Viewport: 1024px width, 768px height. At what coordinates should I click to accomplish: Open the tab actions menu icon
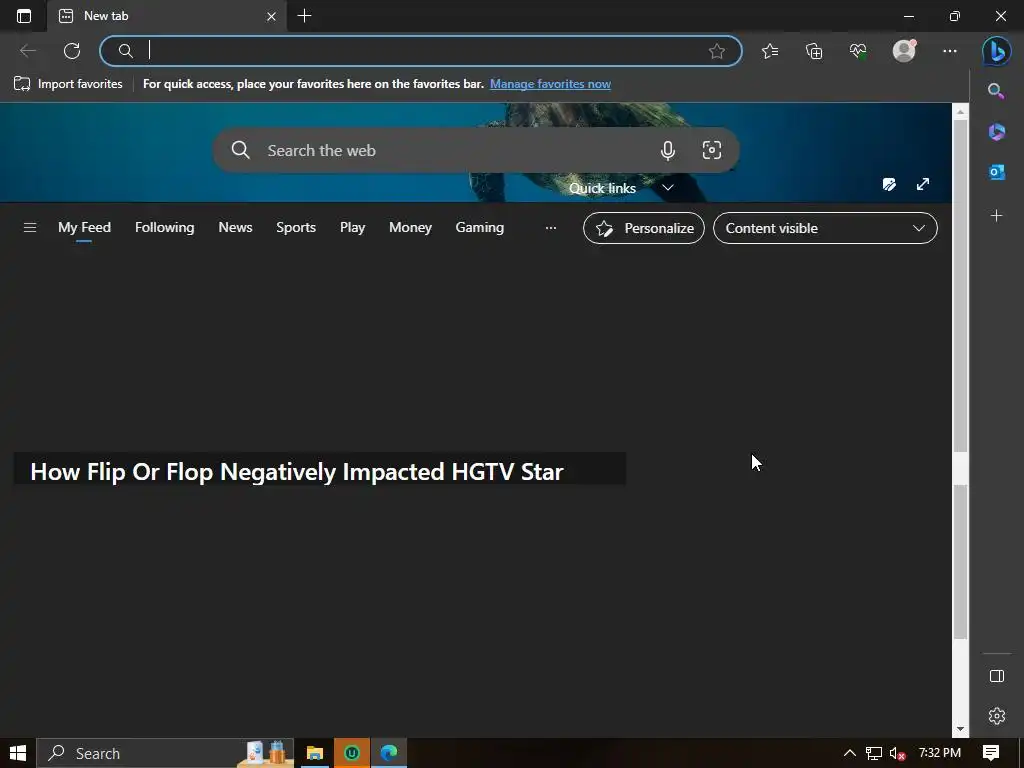(x=24, y=16)
